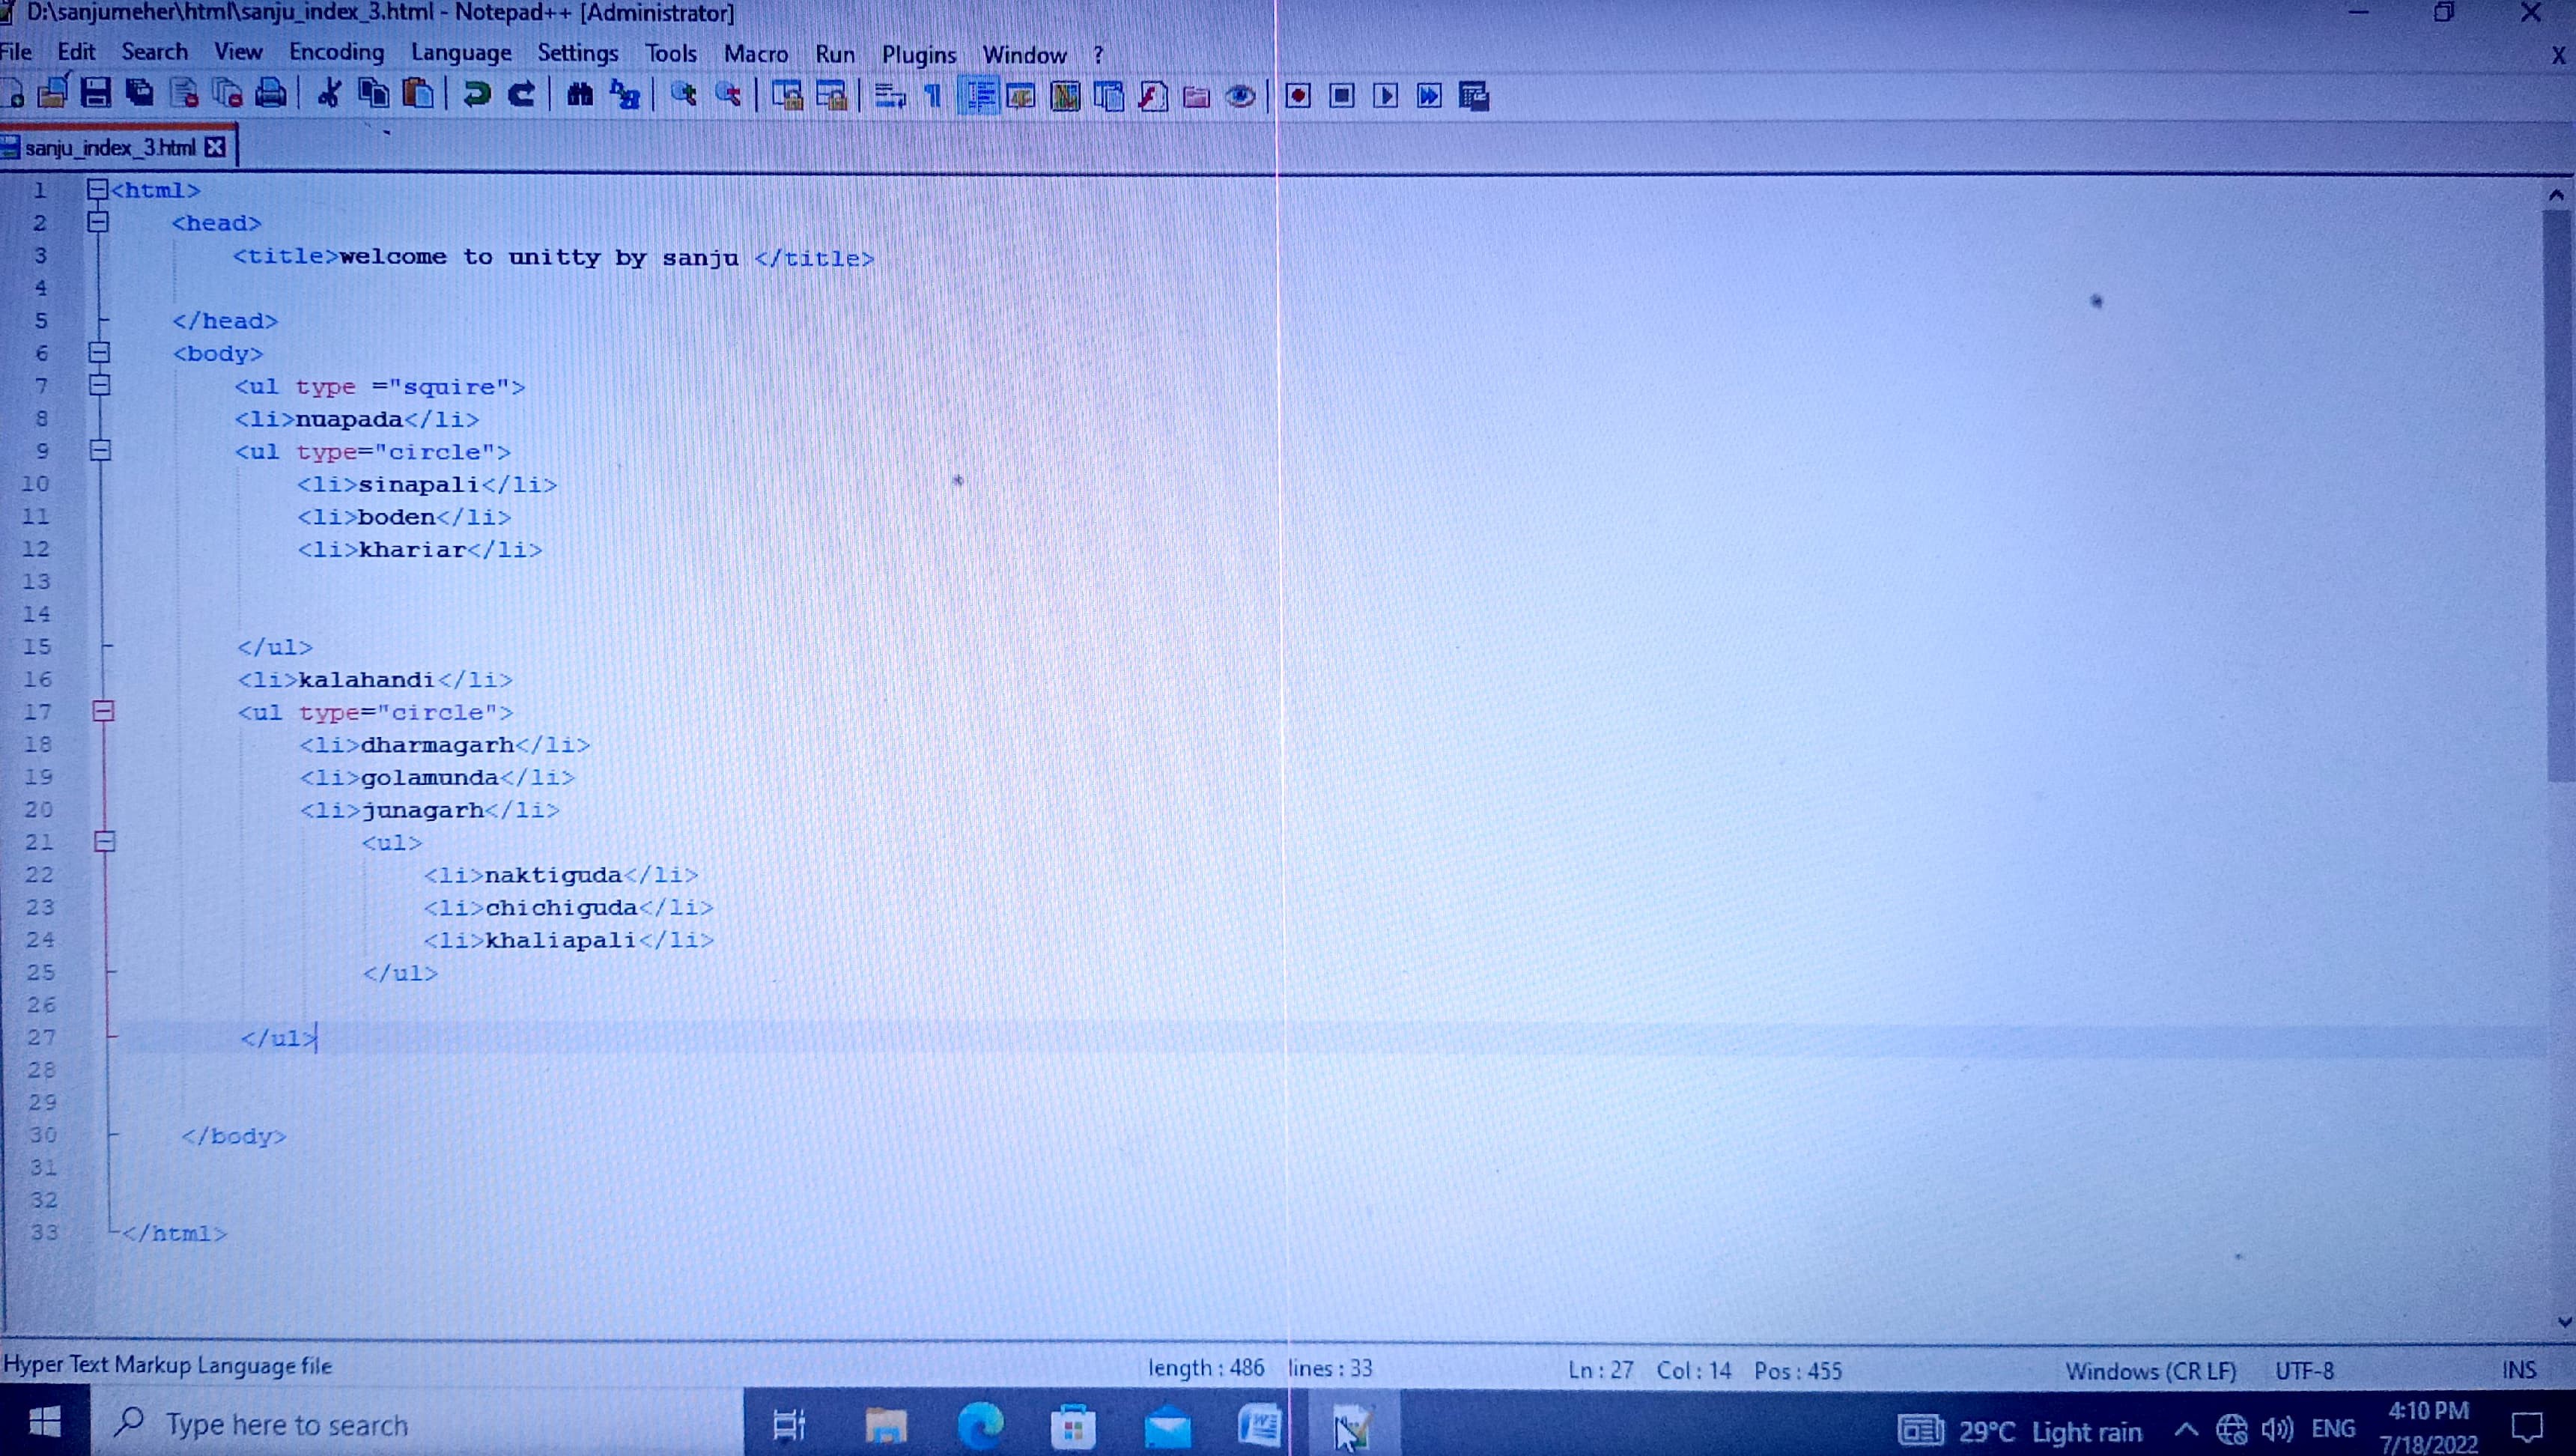This screenshot has height=1456, width=2576.
Task: Open Microsoft Edge from the taskbar
Action: (x=980, y=1426)
